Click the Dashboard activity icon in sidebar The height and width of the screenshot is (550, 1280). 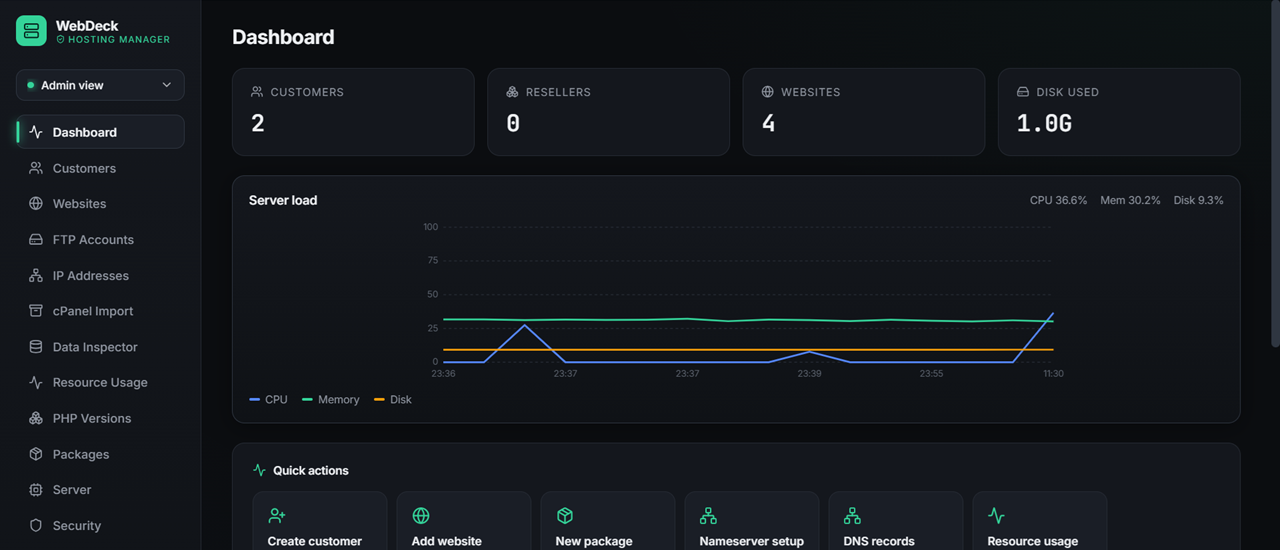pos(36,132)
